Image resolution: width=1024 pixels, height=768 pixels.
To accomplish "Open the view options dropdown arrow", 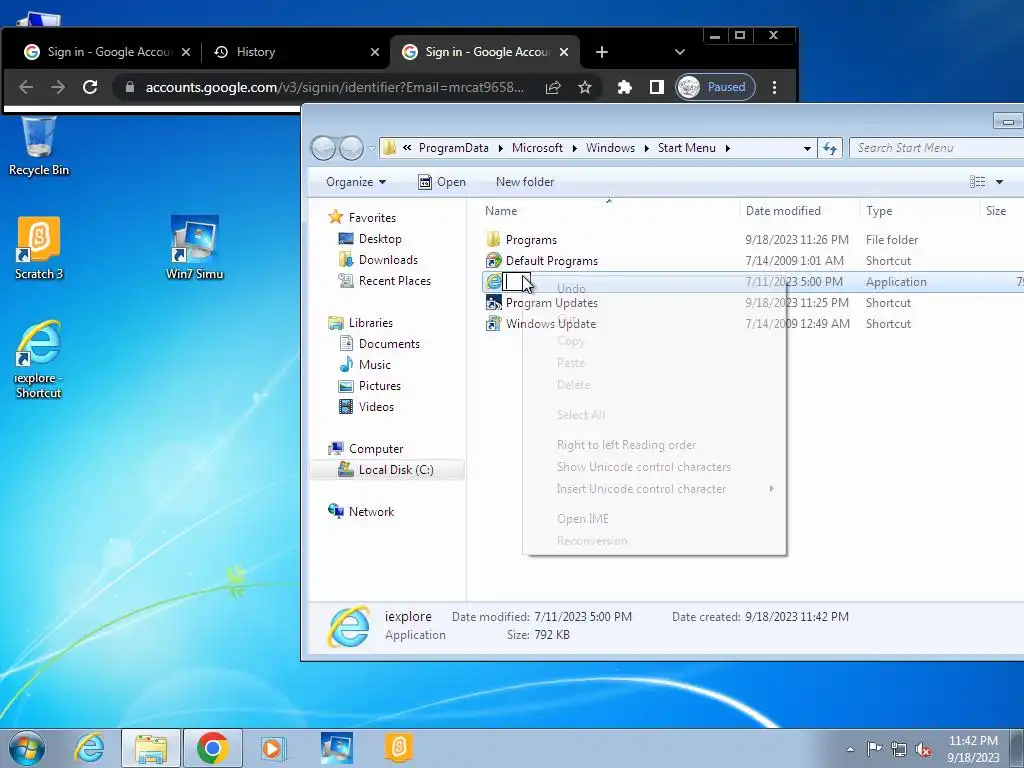I will [x=999, y=182].
